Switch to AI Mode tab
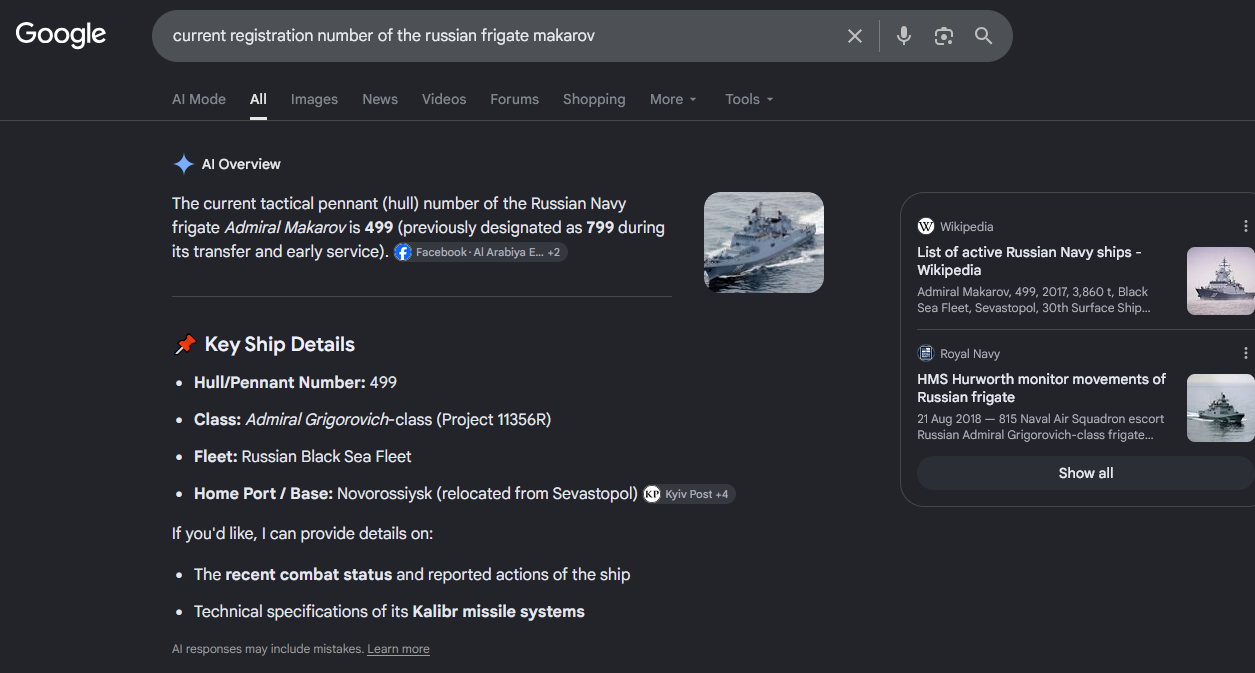1255x673 pixels. click(x=199, y=99)
